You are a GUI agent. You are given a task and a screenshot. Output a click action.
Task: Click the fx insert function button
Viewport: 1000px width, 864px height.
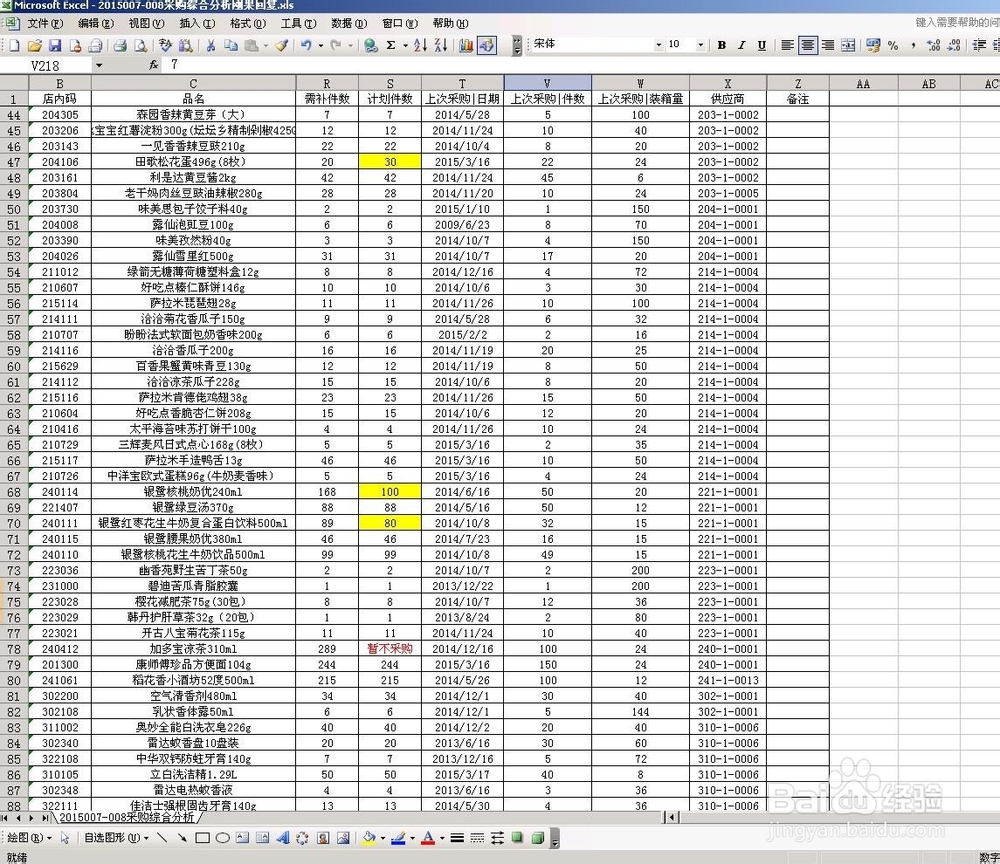click(154, 65)
